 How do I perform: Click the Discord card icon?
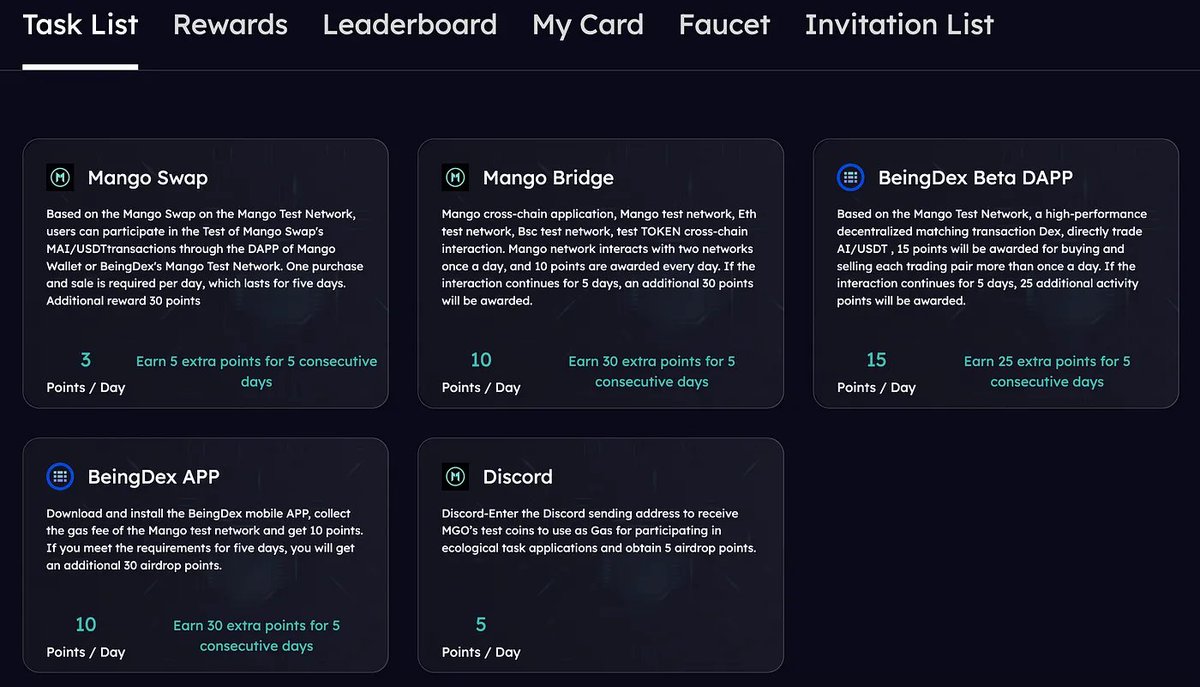[455, 476]
